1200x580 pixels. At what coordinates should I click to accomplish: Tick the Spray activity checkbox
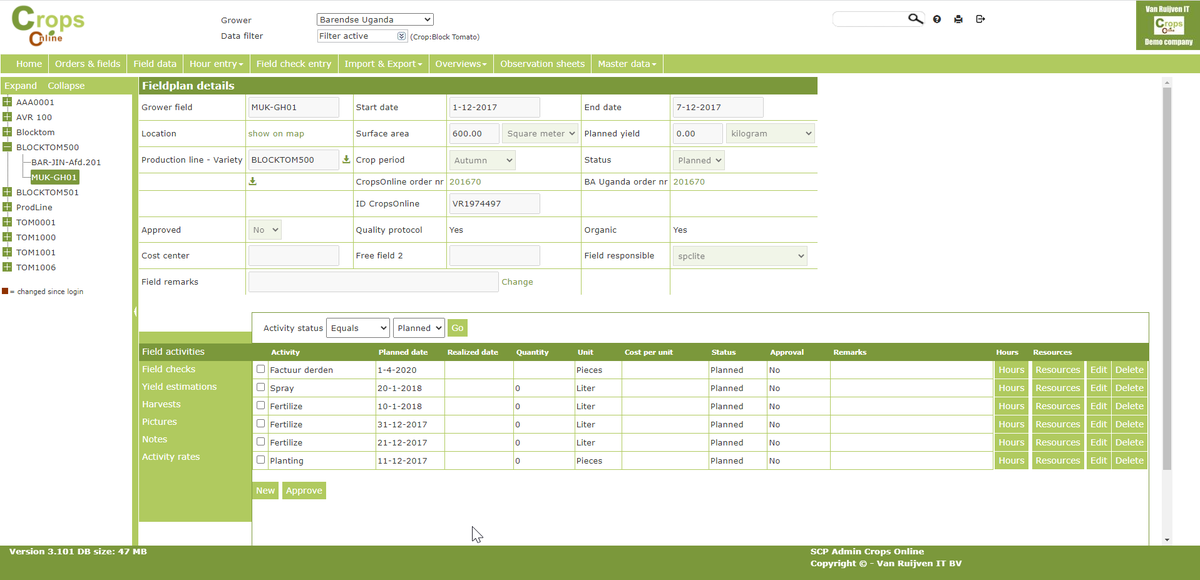[x=261, y=387]
